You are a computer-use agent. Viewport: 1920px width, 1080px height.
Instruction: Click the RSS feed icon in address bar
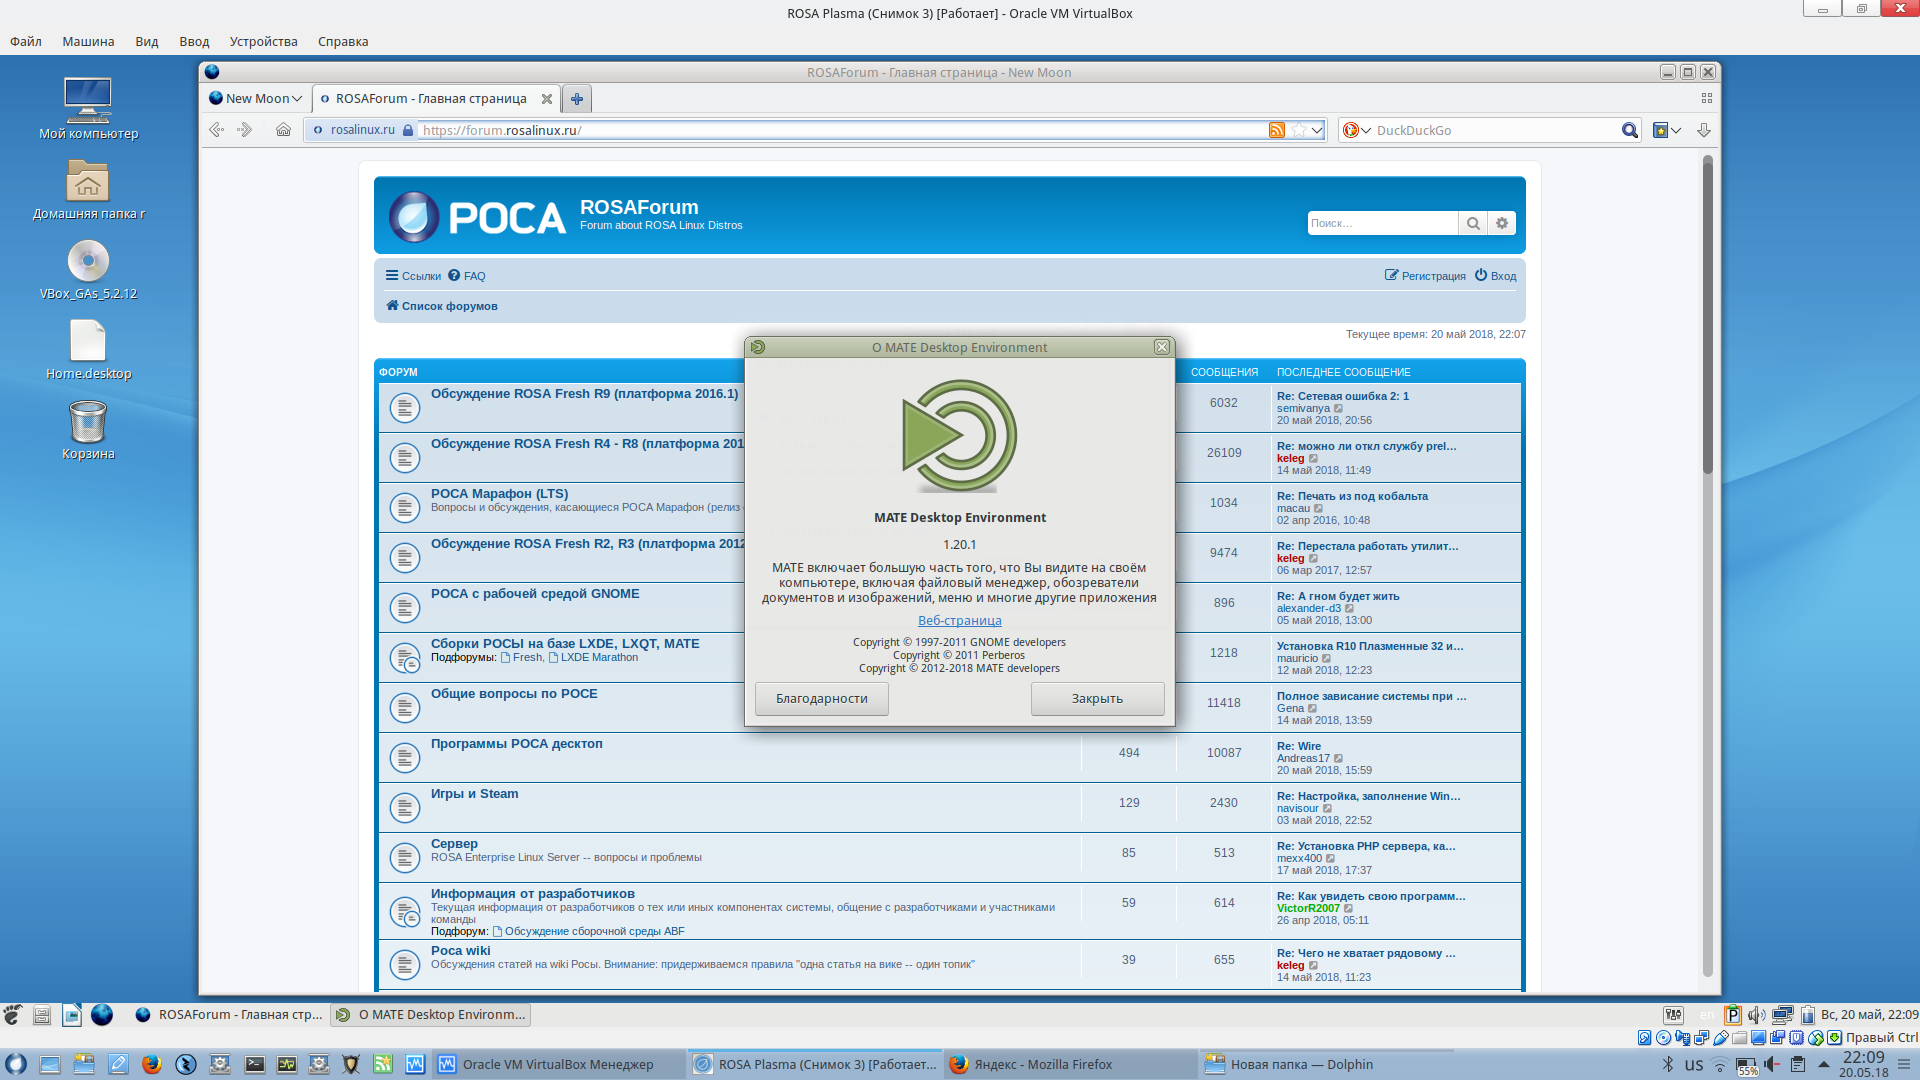coord(1277,130)
